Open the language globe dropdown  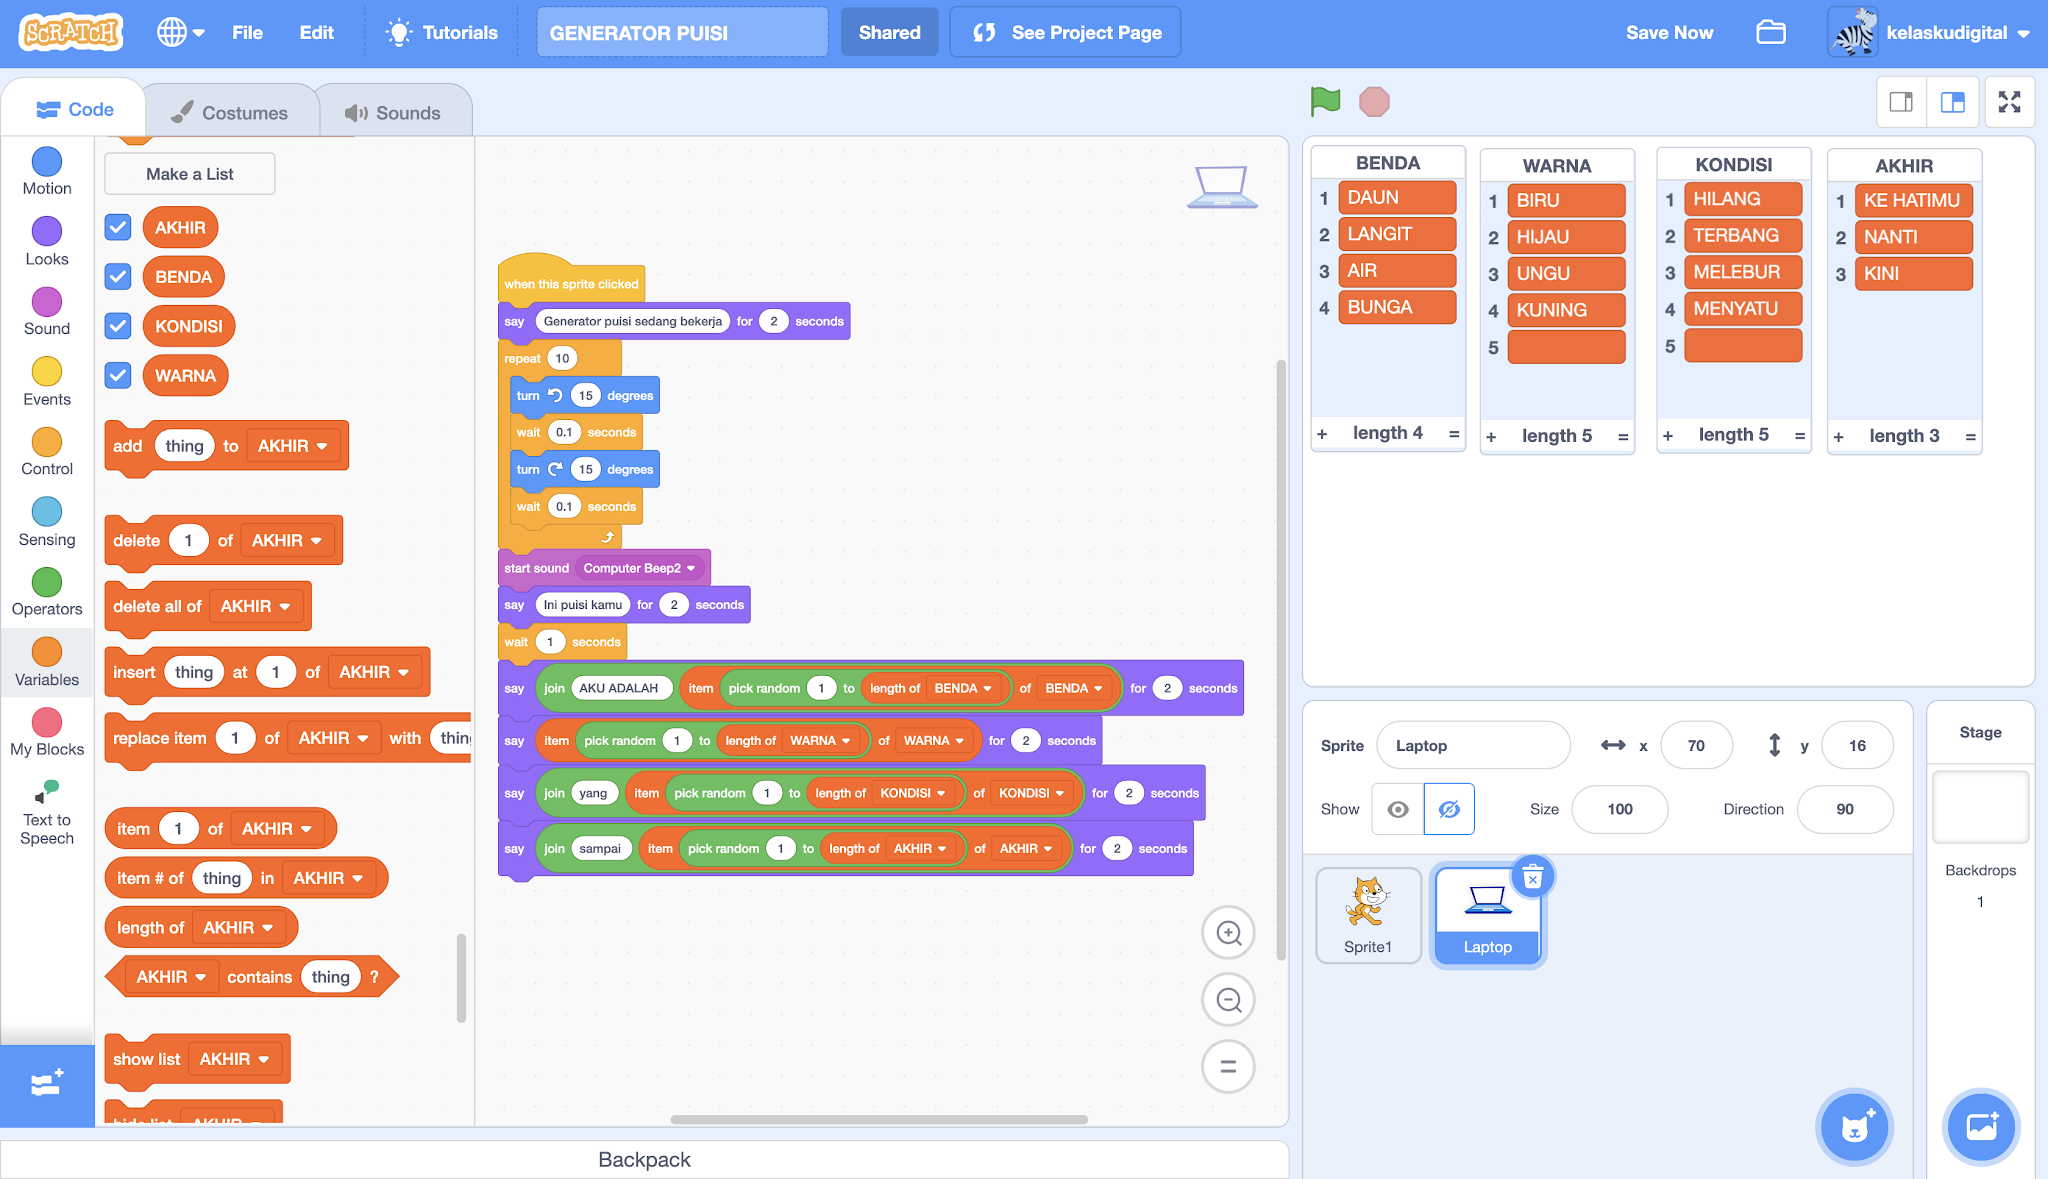pos(181,32)
